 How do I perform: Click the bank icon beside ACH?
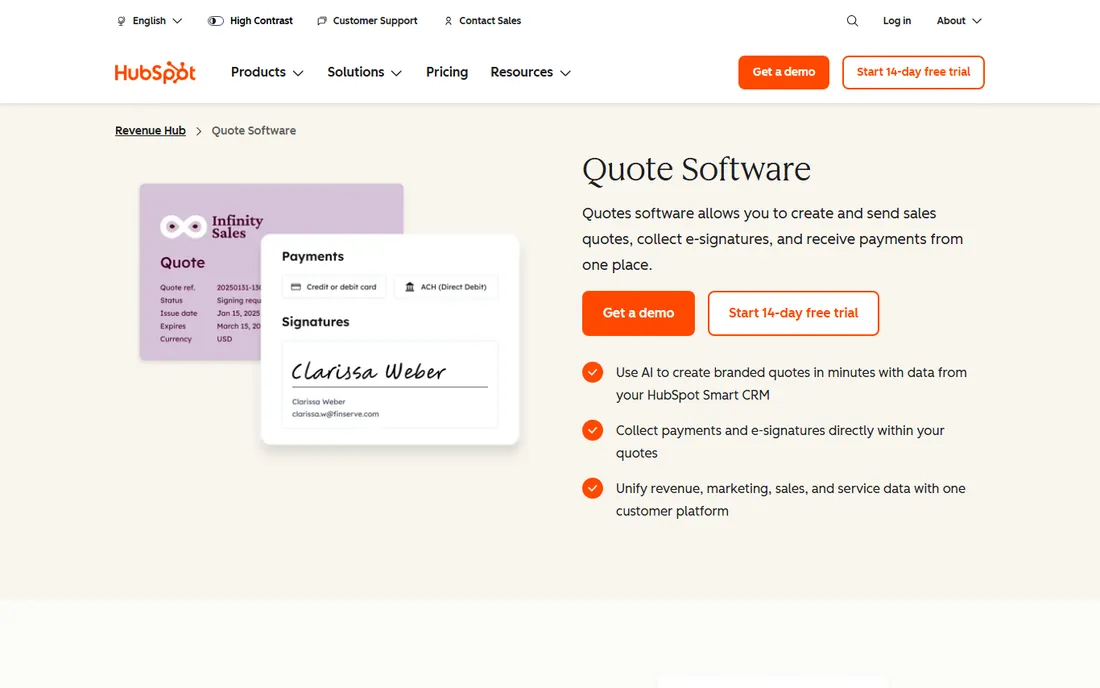(x=410, y=287)
